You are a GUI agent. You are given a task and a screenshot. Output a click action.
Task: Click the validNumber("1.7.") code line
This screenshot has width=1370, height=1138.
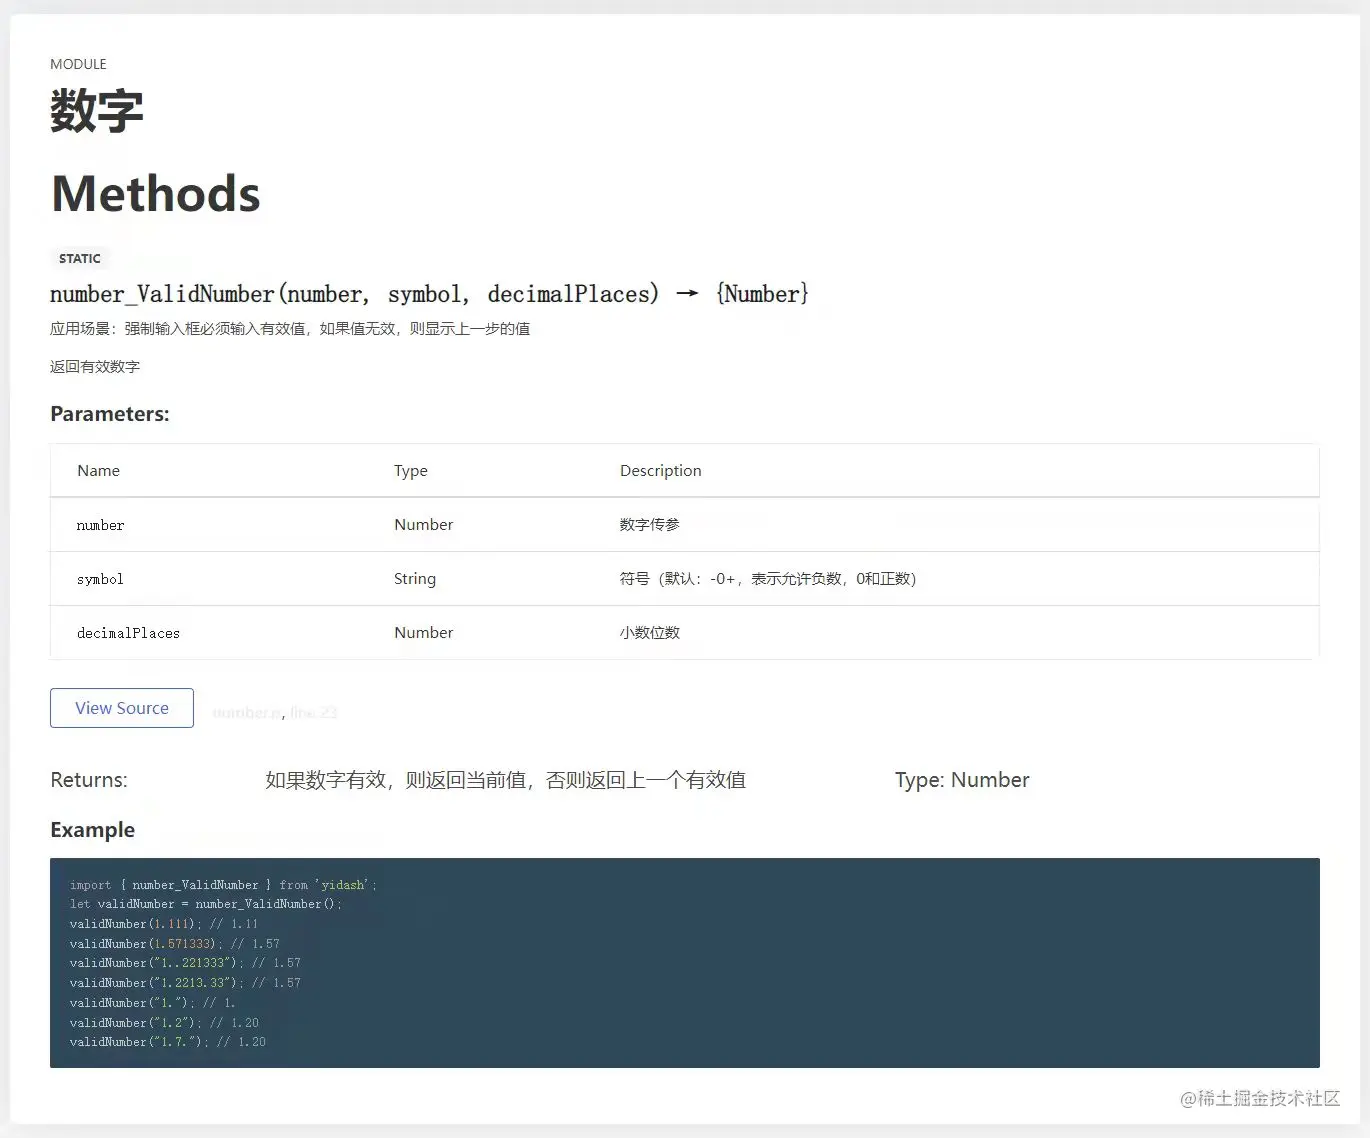[x=168, y=1042]
